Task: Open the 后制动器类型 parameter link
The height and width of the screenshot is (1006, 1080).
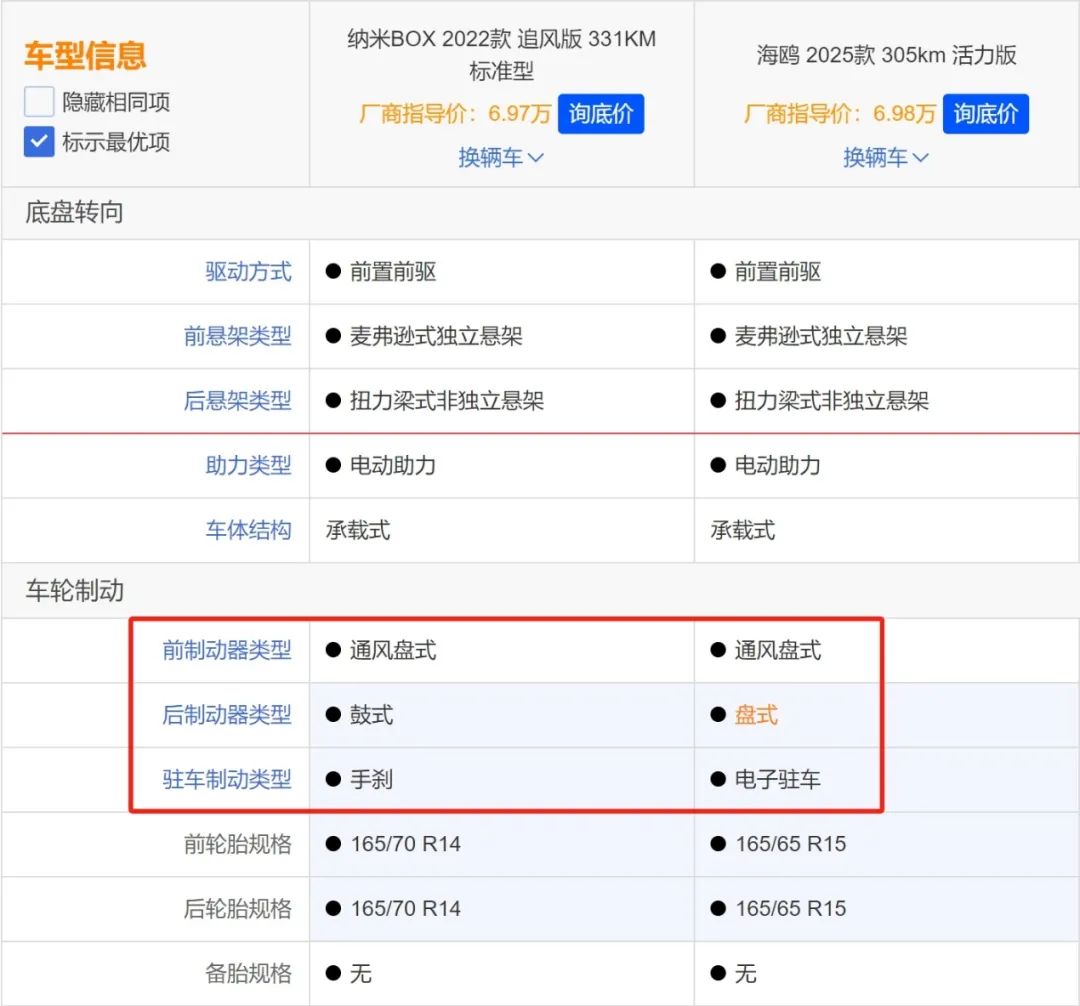Action: pos(227,715)
